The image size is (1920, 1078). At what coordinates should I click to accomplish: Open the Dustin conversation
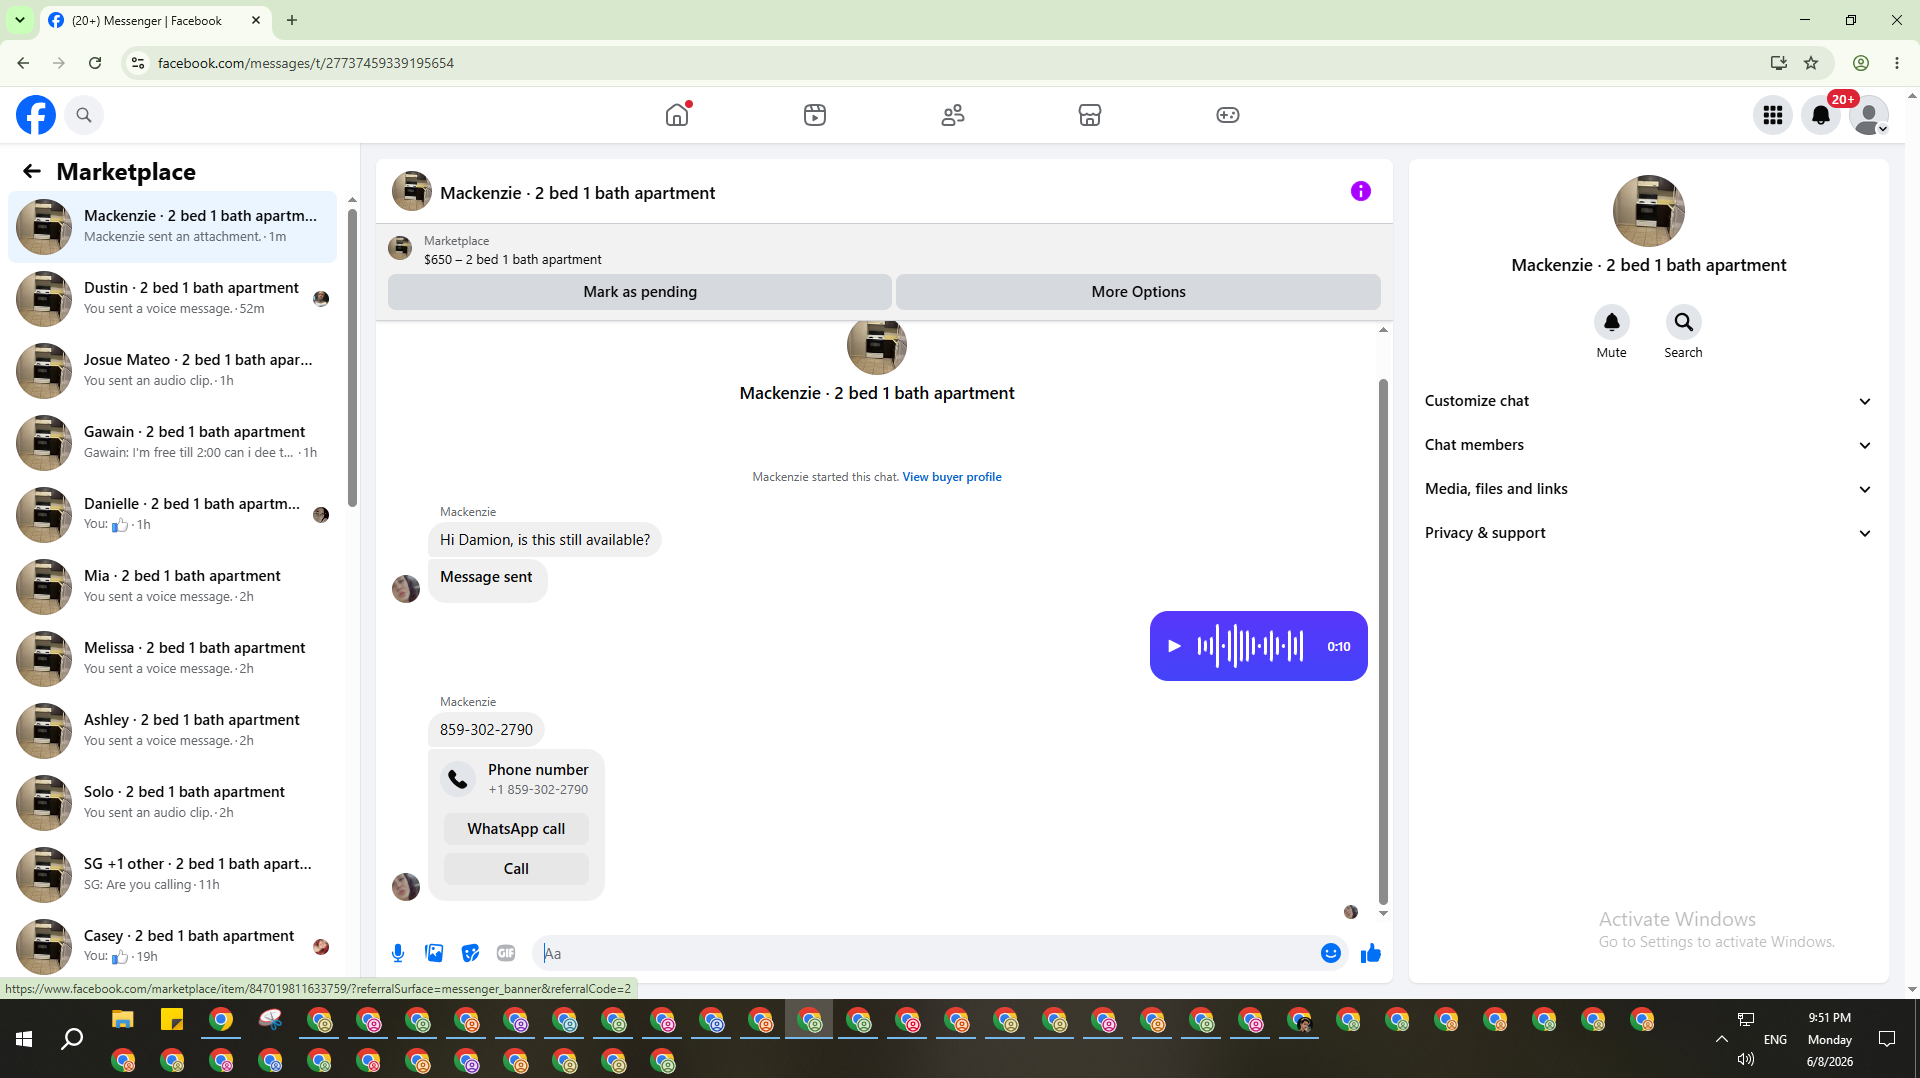(173, 298)
